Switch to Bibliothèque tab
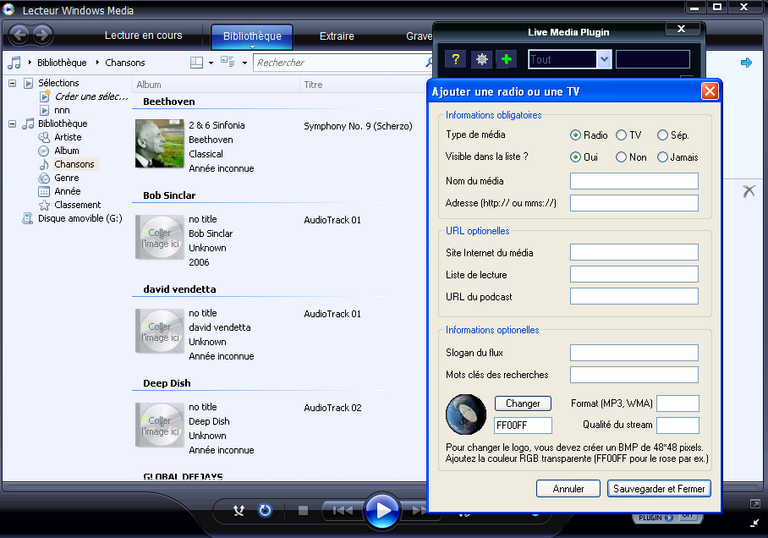768x538 pixels. [x=252, y=36]
